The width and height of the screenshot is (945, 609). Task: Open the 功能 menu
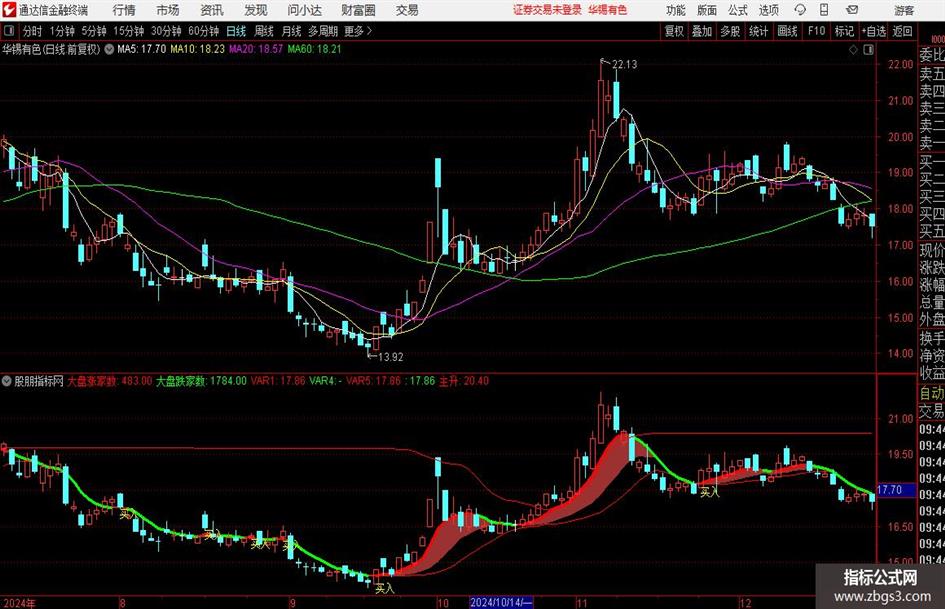pyautogui.click(x=676, y=10)
